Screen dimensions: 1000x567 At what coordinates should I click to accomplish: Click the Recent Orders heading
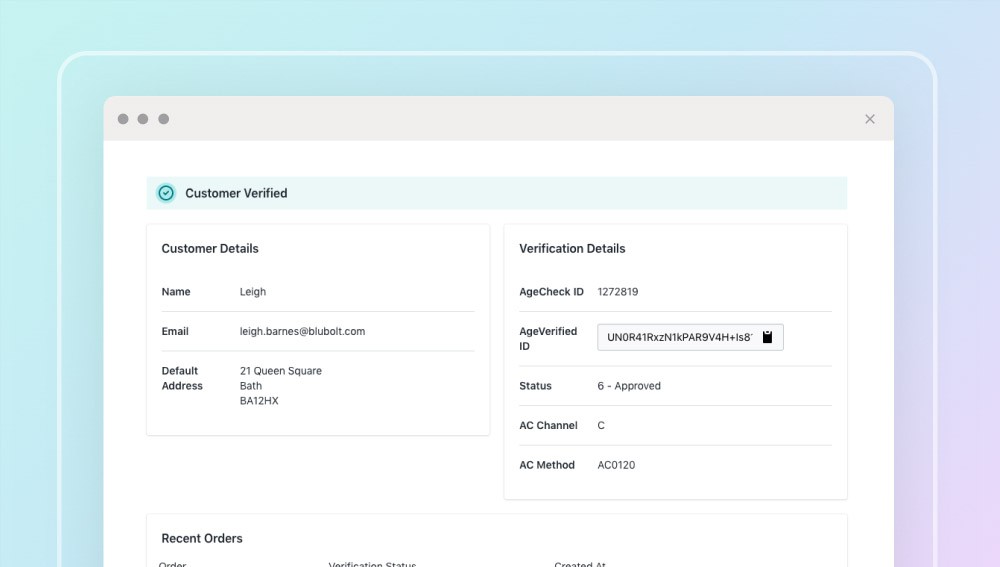click(x=202, y=538)
